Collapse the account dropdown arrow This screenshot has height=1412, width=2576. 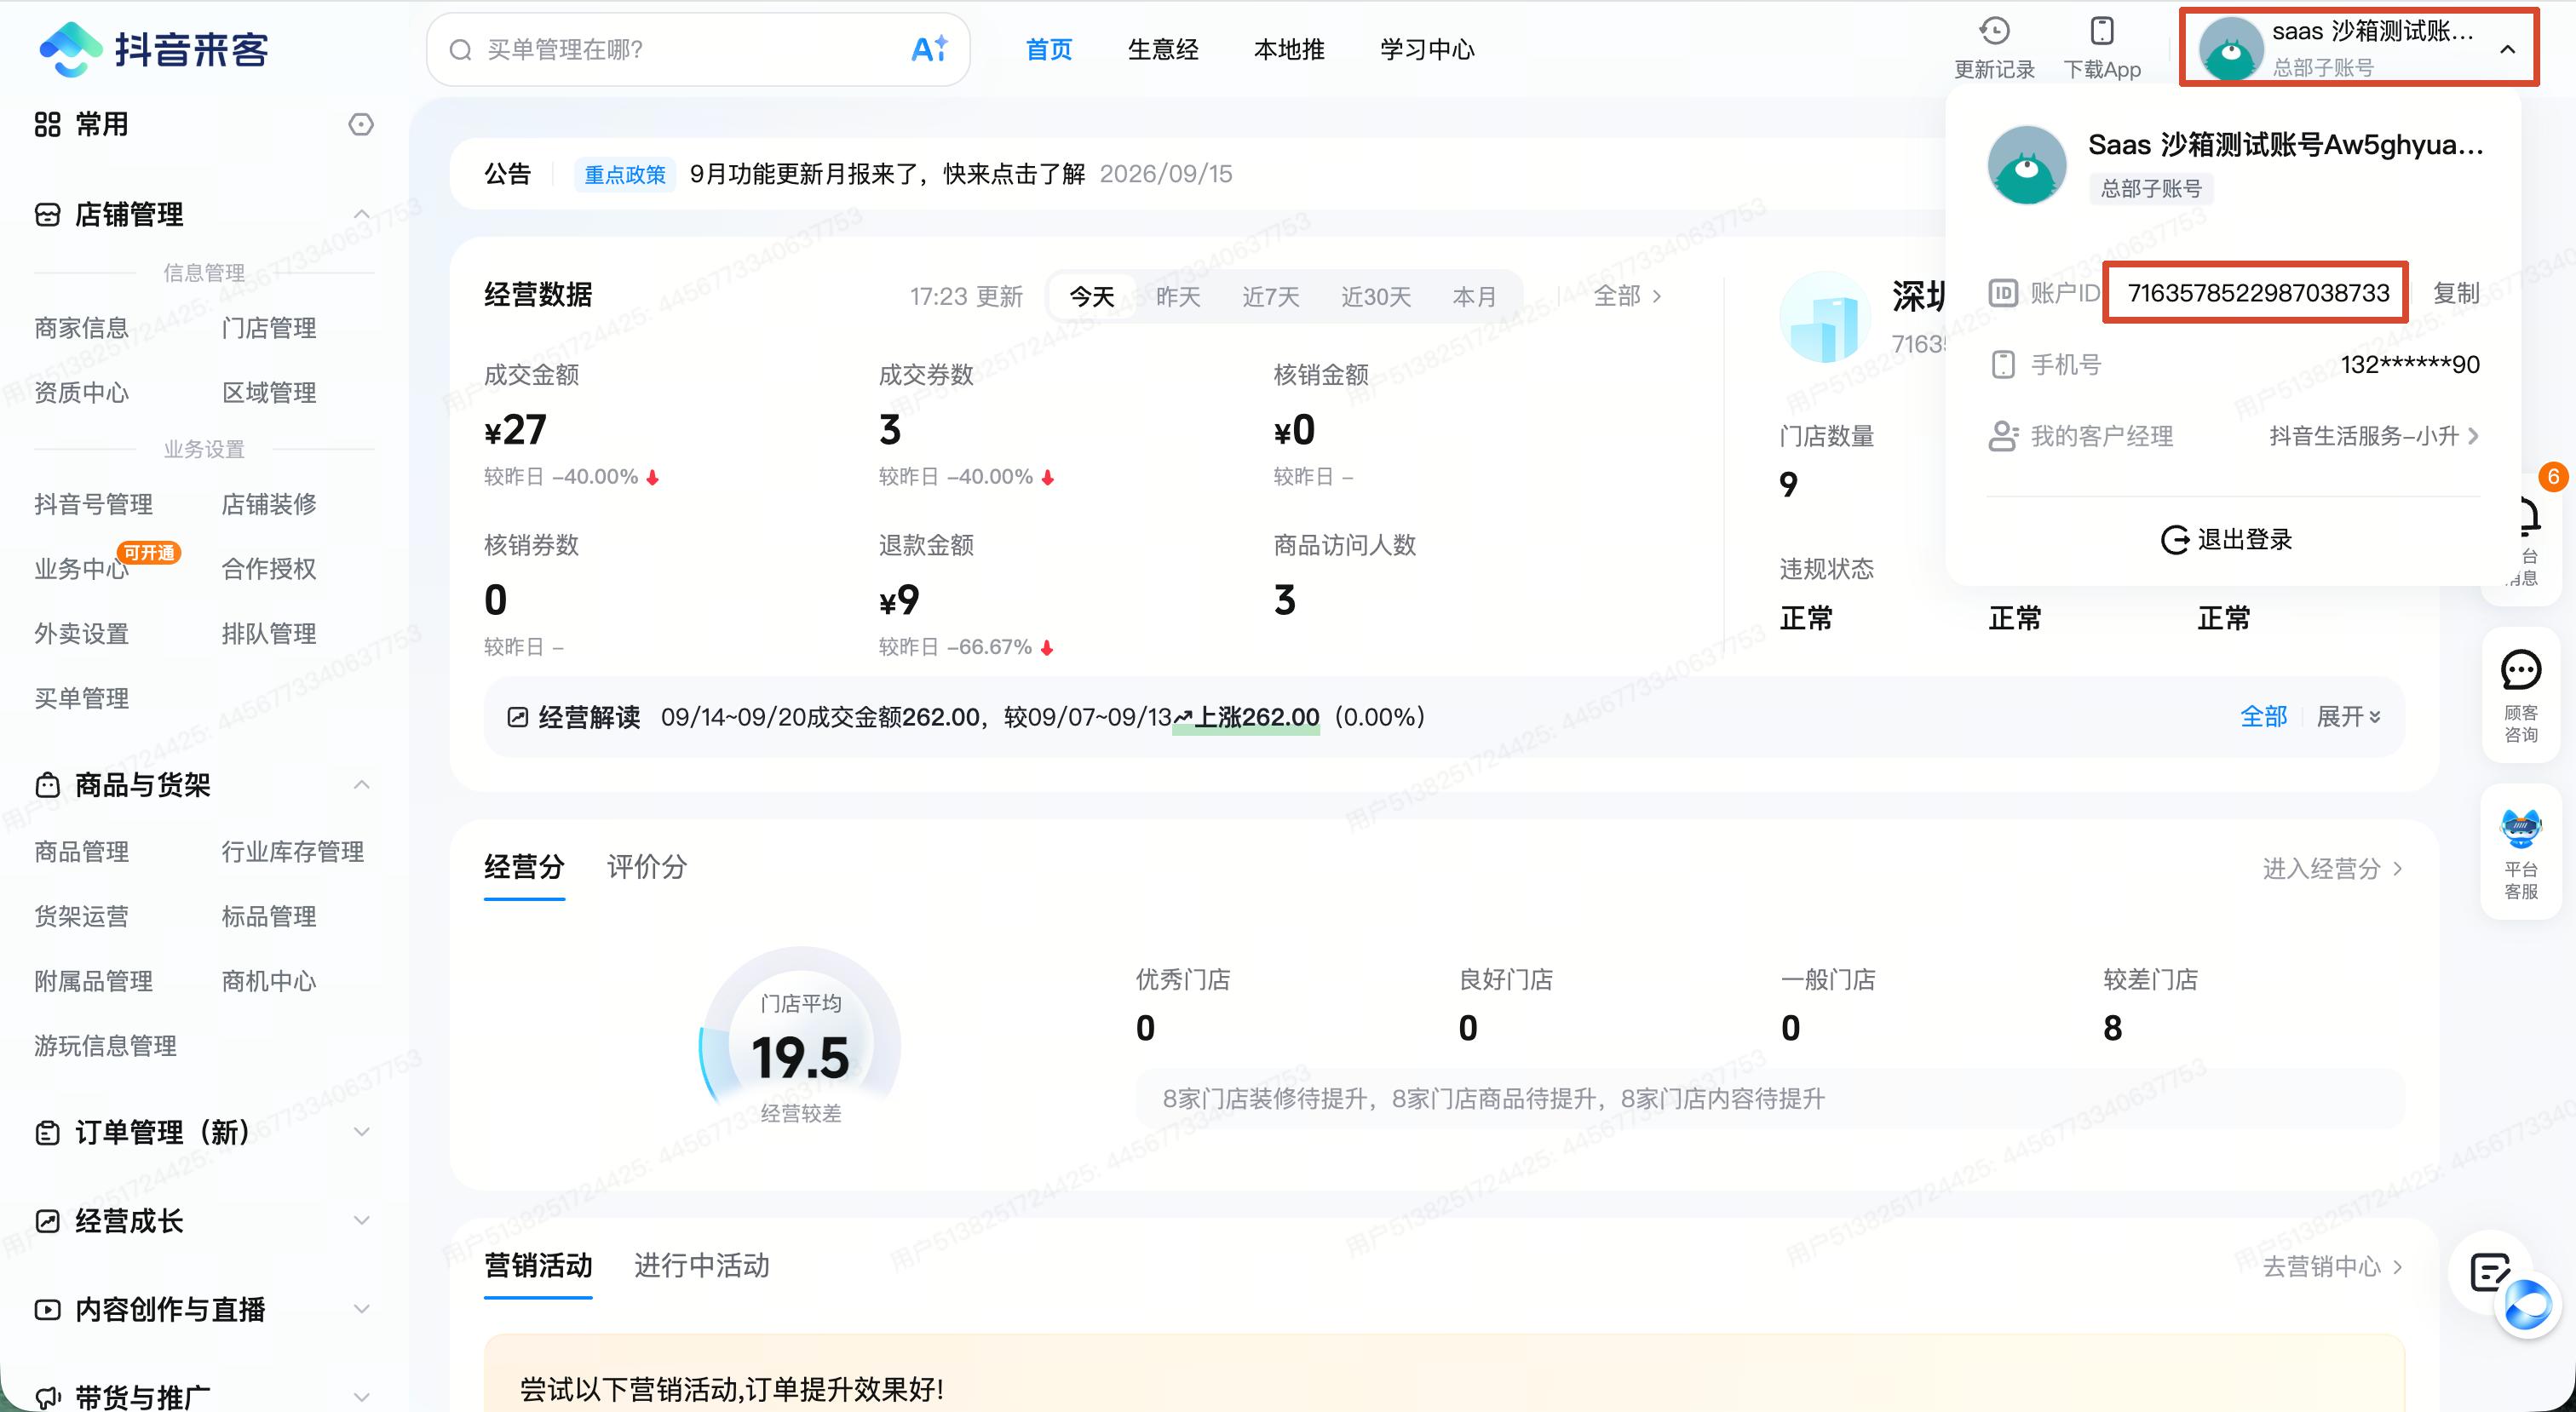[x=2507, y=49]
